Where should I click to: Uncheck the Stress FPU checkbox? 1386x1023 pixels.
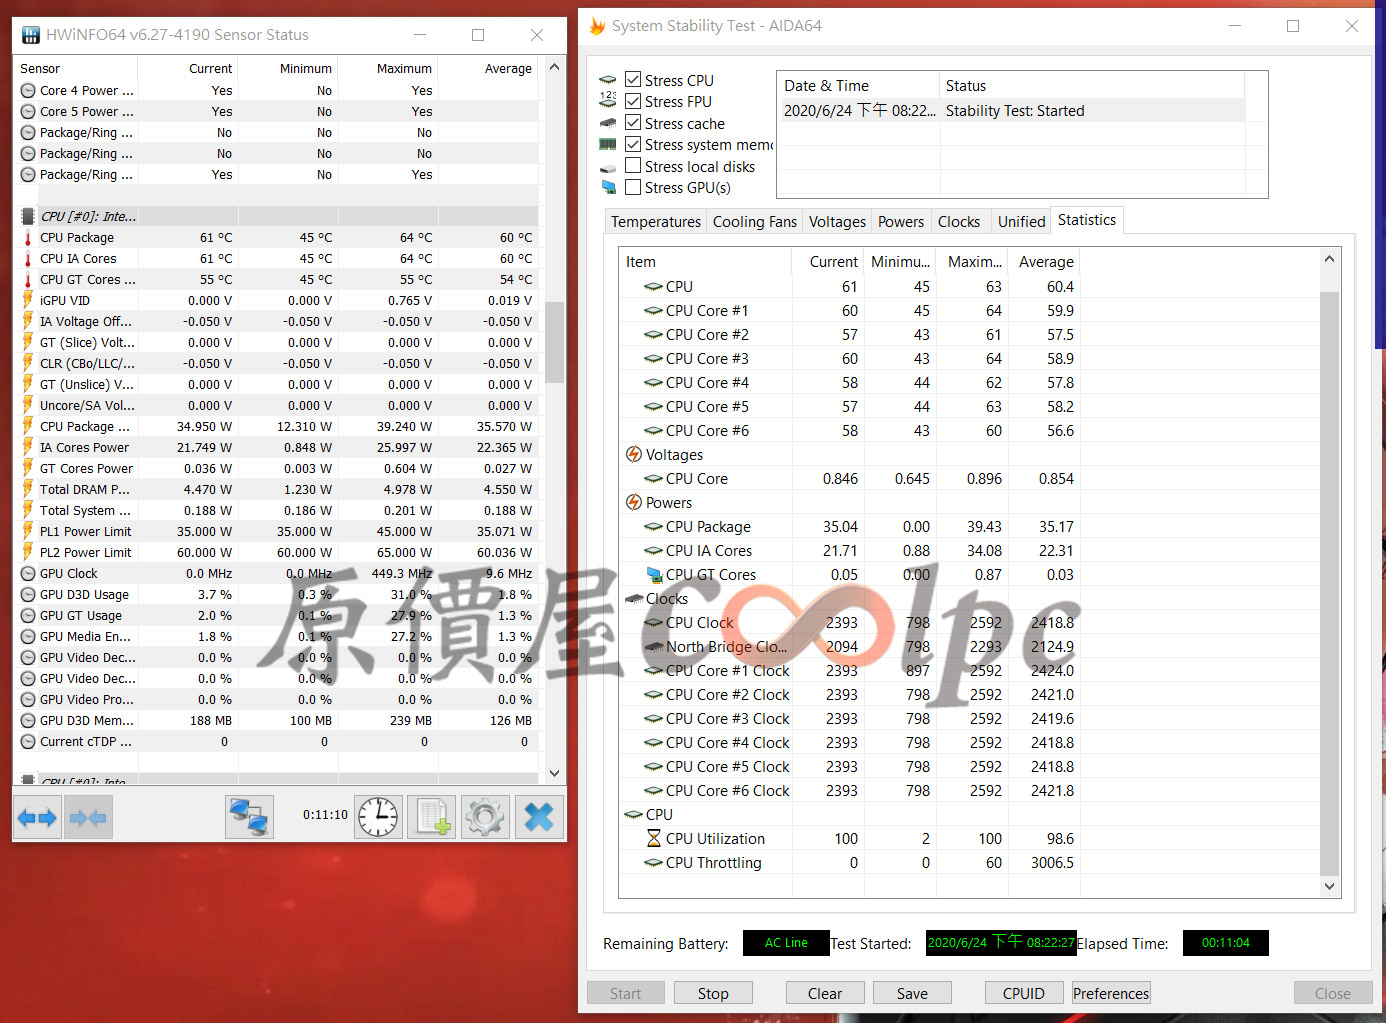633,101
